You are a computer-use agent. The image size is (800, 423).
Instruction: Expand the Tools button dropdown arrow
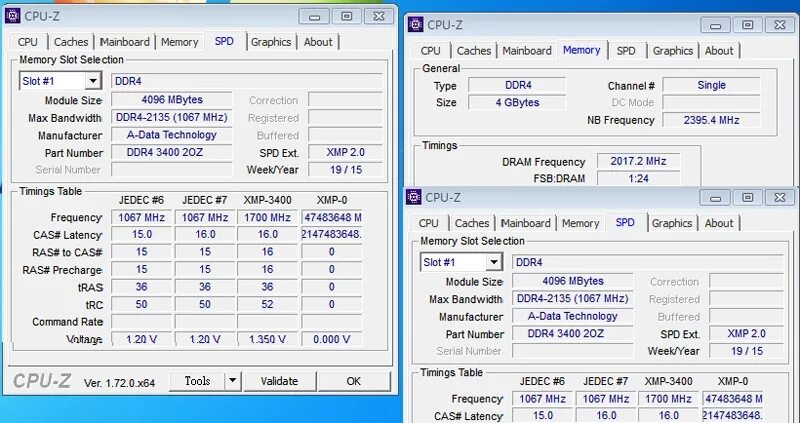[x=232, y=381]
